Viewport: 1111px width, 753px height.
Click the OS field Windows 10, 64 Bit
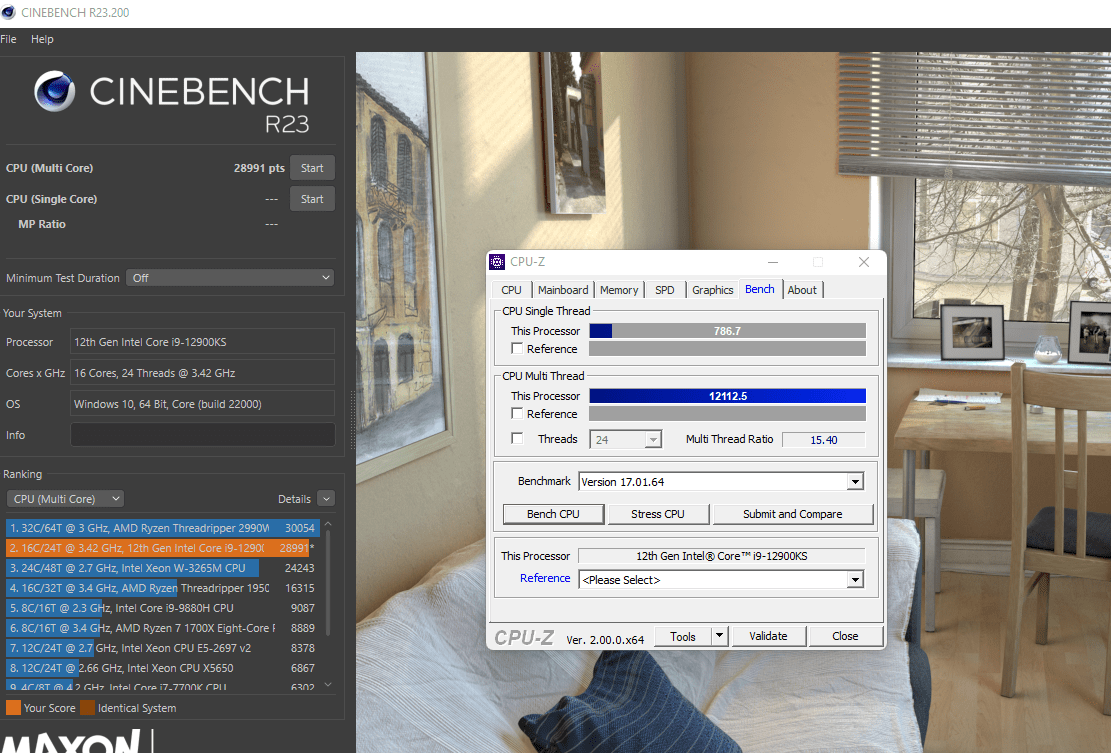202,404
